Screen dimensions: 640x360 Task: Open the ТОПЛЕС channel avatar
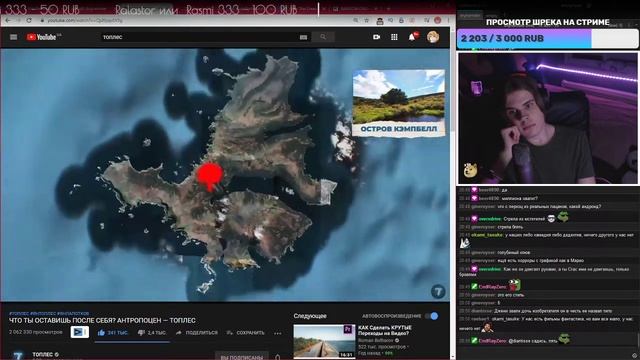[x=17, y=356]
